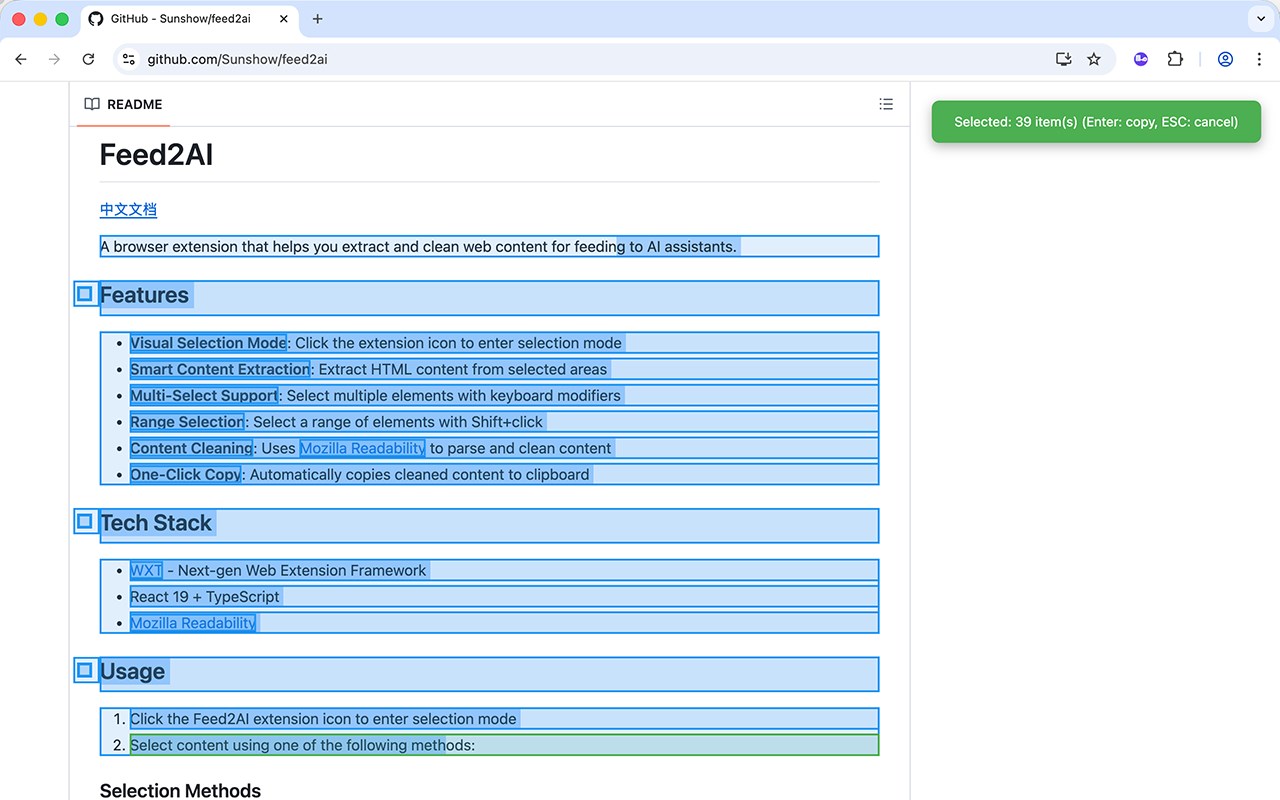Image resolution: width=1280 pixels, height=800 pixels.
Task: Open the Extensions puzzle icon
Action: pyautogui.click(x=1175, y=59)
